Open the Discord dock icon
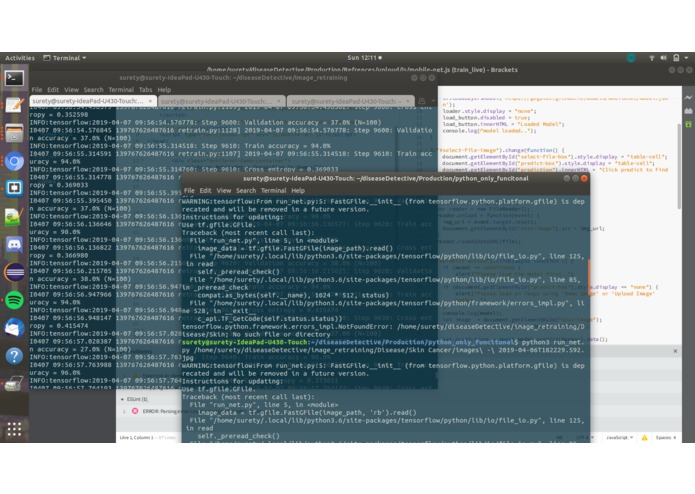 click(14, 245)
